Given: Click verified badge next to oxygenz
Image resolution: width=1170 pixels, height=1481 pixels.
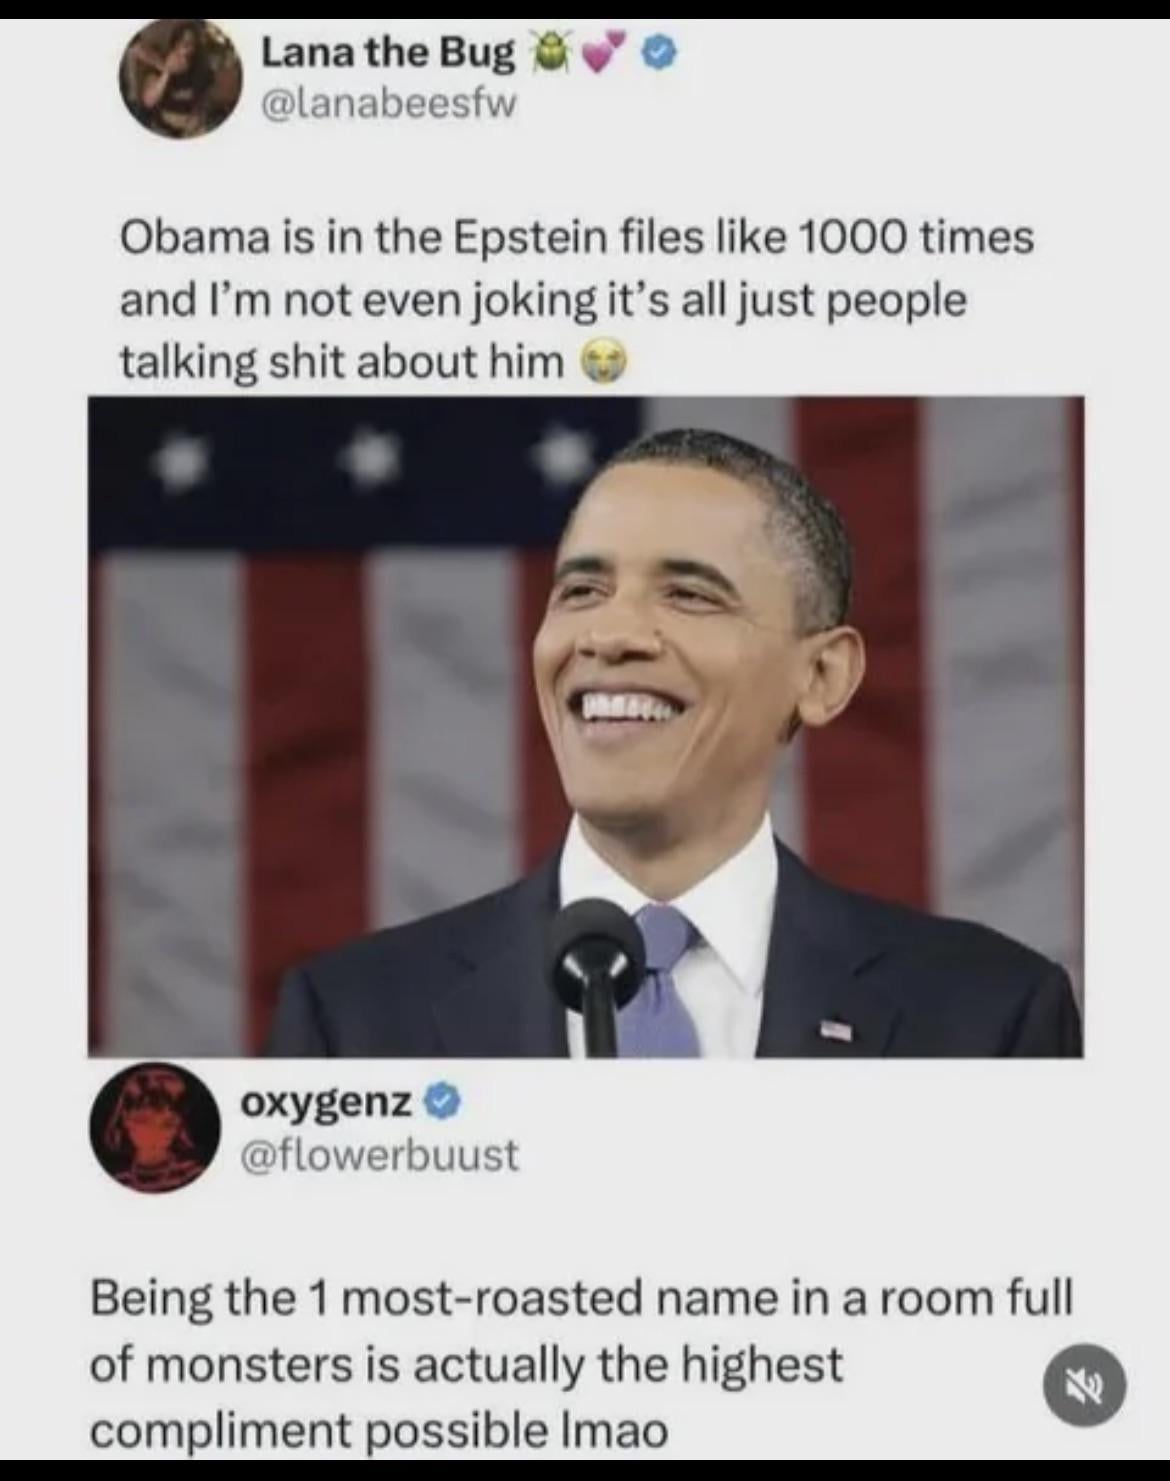Looking at the screenshot, I should click(x=443, y=1103).
